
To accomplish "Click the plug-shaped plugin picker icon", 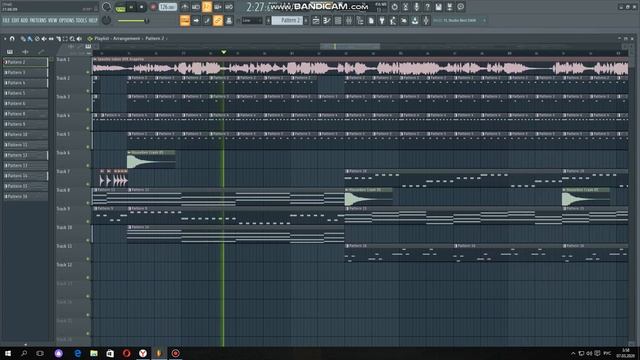I will click(x=382, y=20).
